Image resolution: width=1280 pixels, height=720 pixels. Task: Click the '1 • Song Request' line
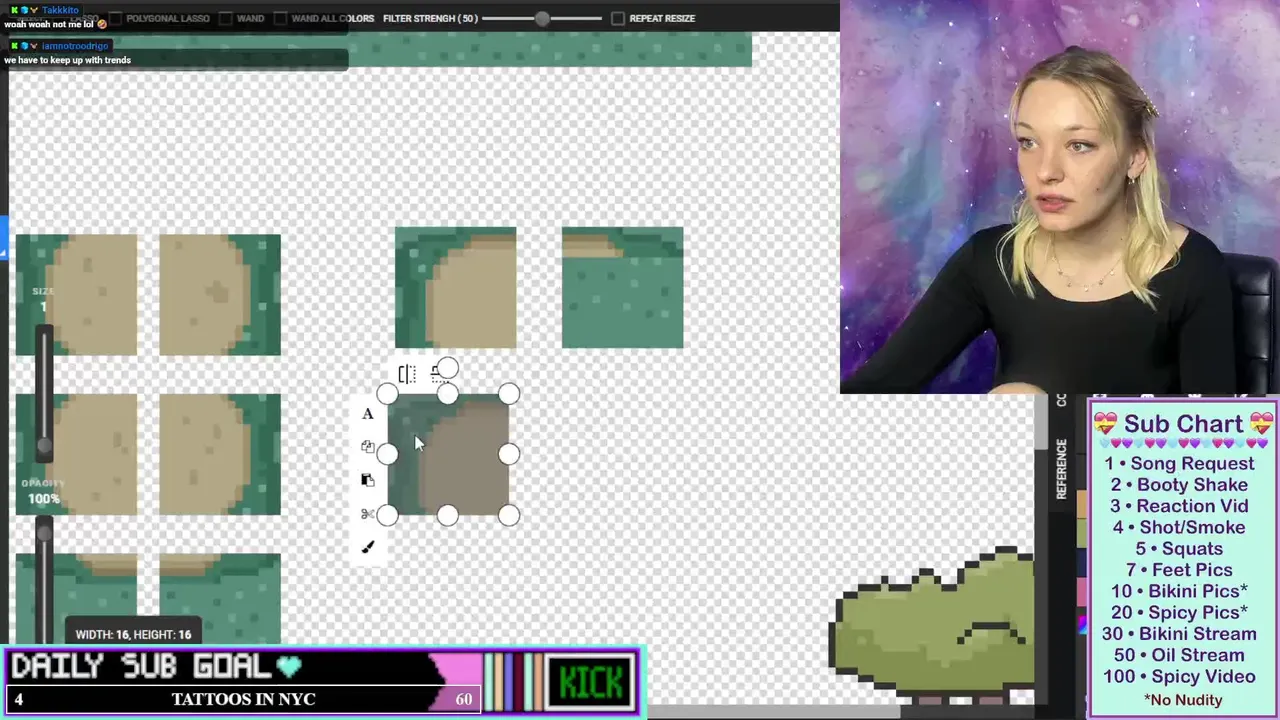1179,463
